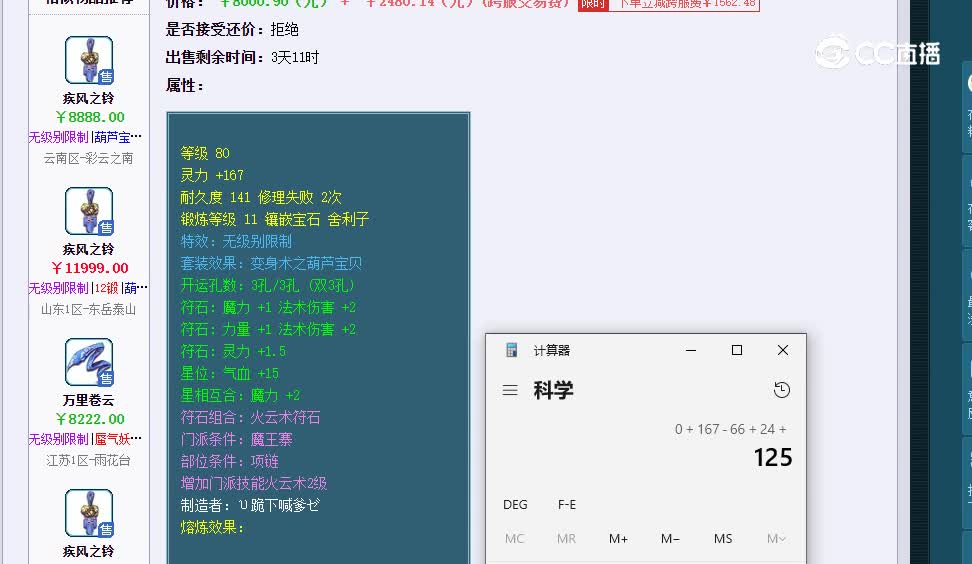
Task: Toggle the DEG angle unit in Calculator
Action: [x=515, y=505]
